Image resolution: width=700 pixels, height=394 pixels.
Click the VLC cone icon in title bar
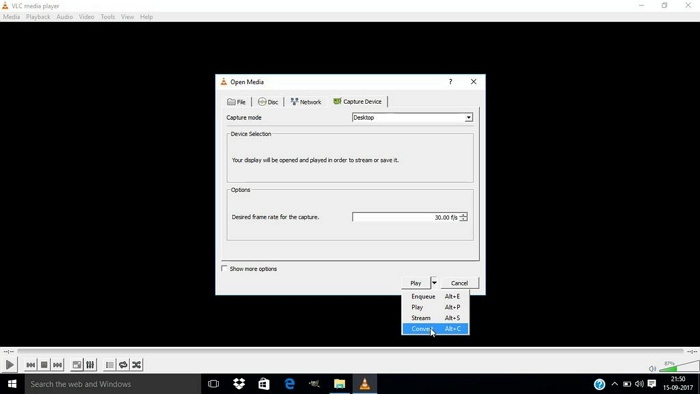[5, 5]
